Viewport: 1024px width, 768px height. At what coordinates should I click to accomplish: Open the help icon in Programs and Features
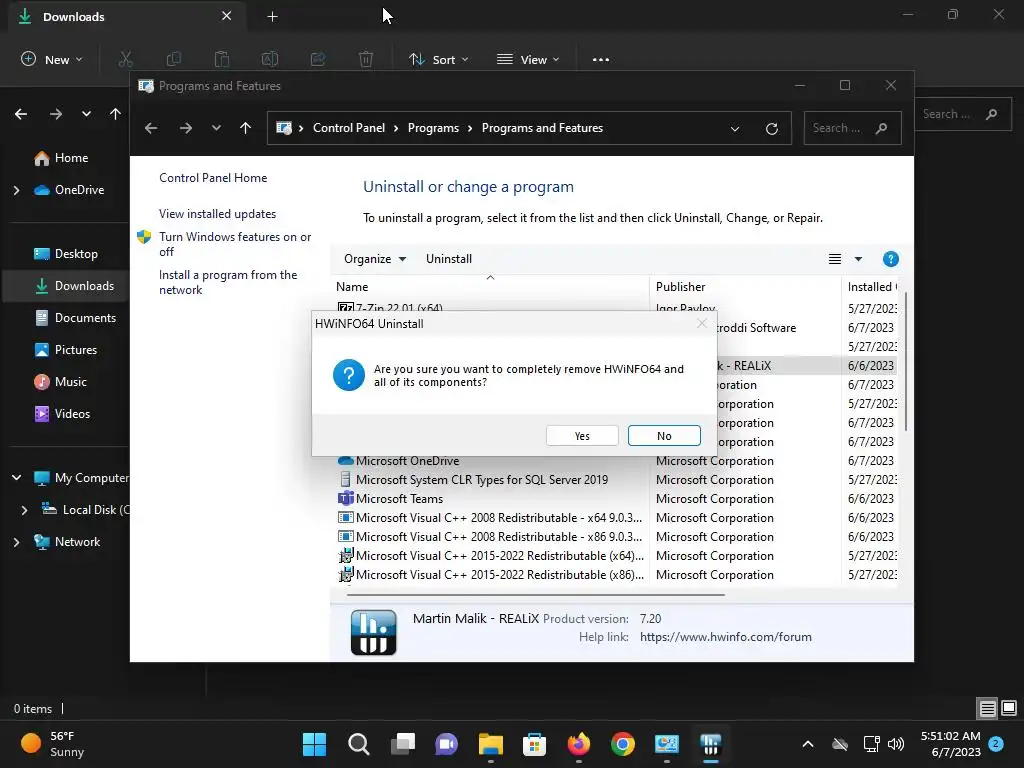click(x=890, y=259)
